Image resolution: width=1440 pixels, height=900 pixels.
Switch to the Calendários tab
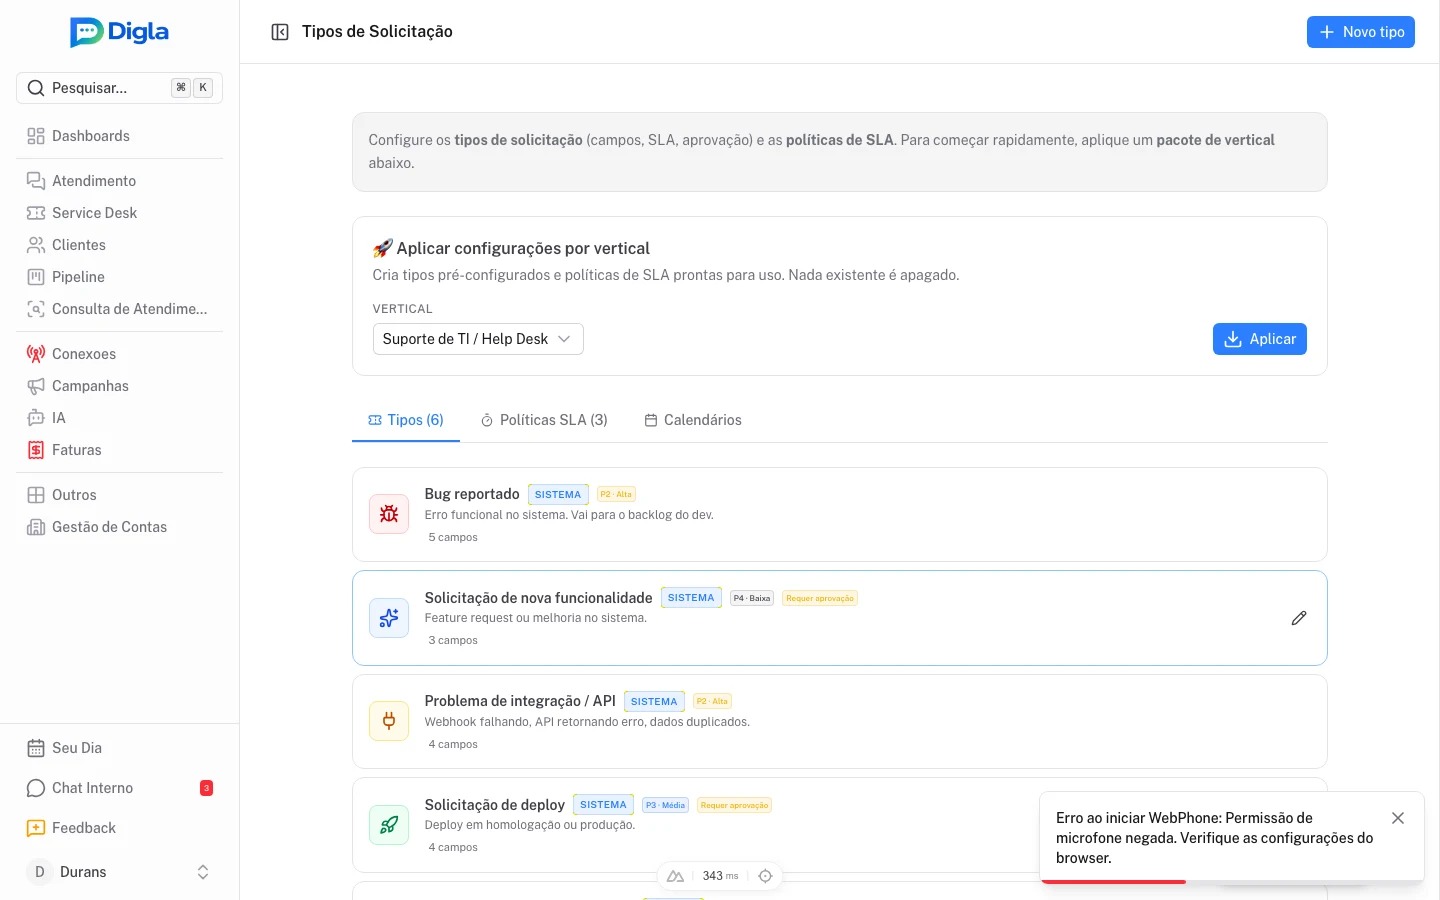(x=693, y=420)
